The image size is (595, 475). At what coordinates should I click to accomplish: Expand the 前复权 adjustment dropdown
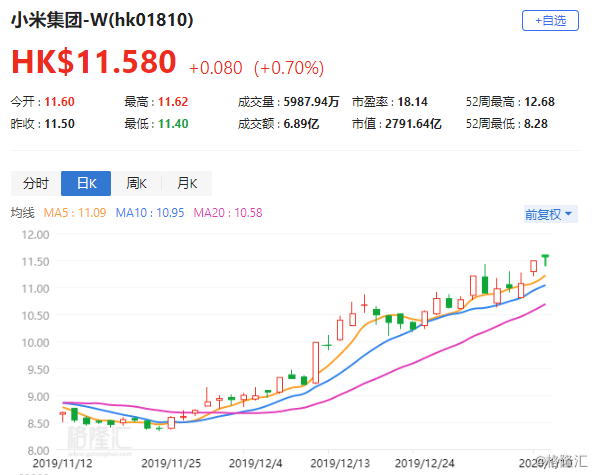coord(551,214)
